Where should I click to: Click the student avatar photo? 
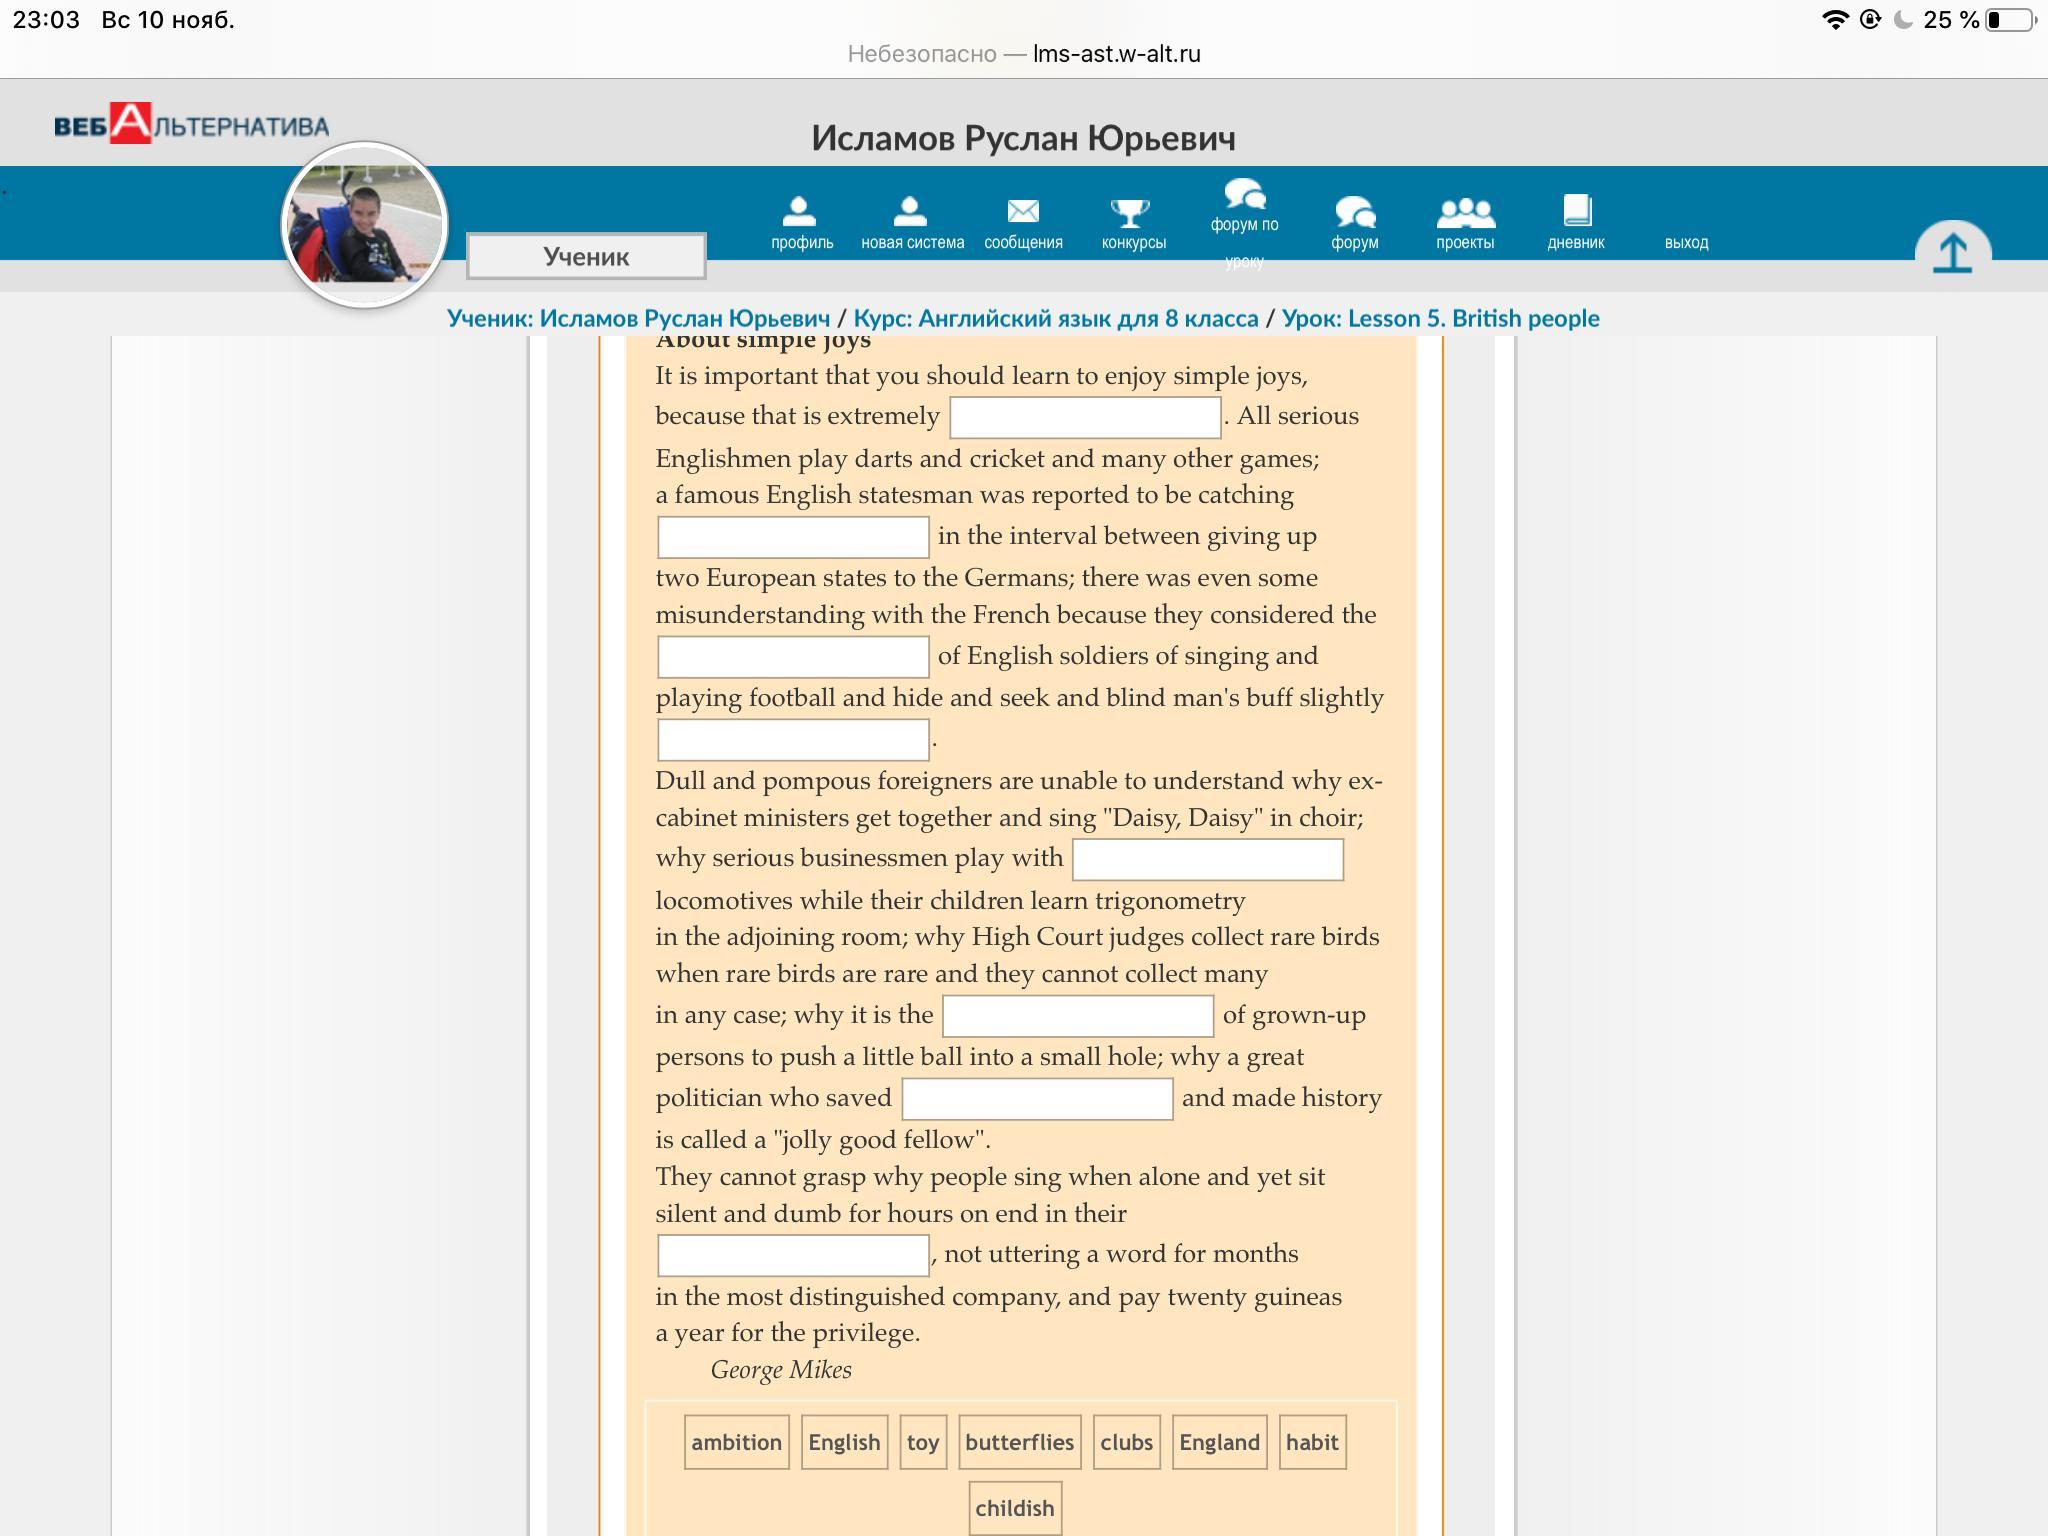click(x=365, y=224)
